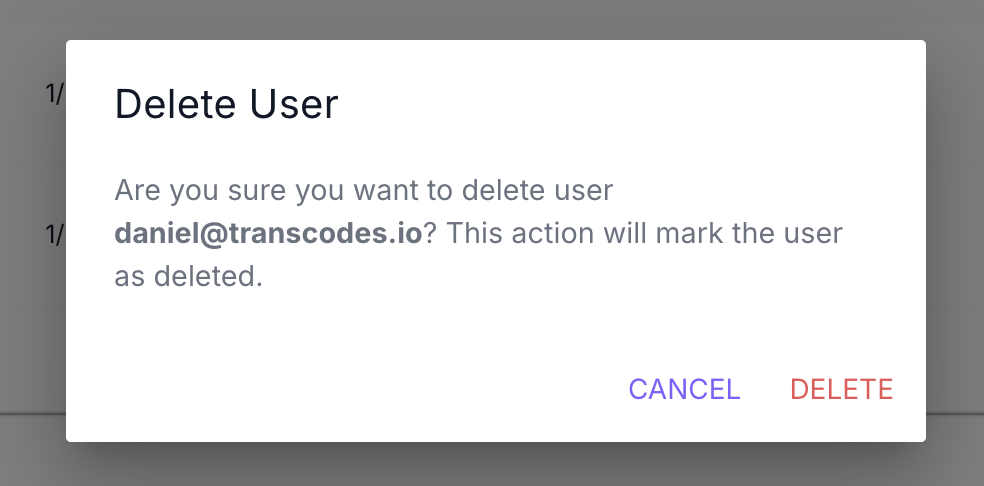Click the lower partially hidden "1/" text
984x486 pixels.
tap(54, 234)
